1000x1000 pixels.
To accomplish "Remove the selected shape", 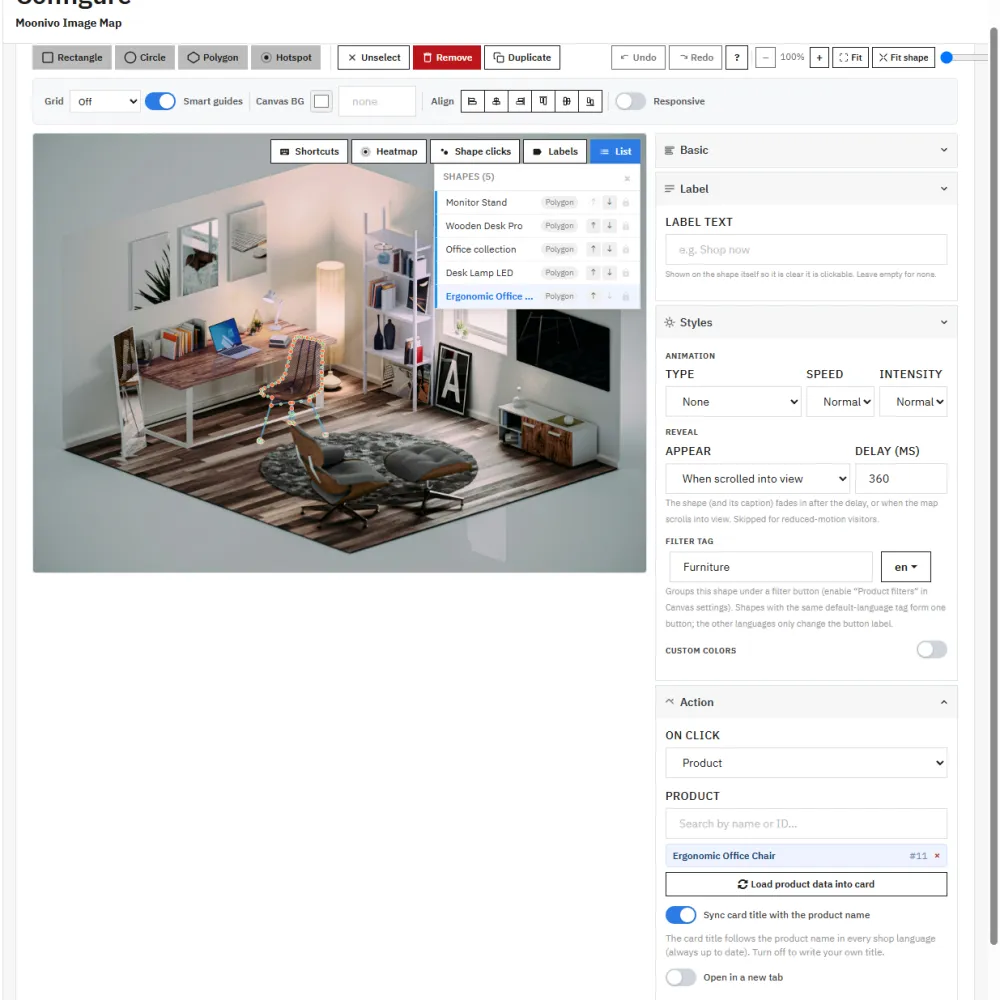I will [x=447, y=57].
